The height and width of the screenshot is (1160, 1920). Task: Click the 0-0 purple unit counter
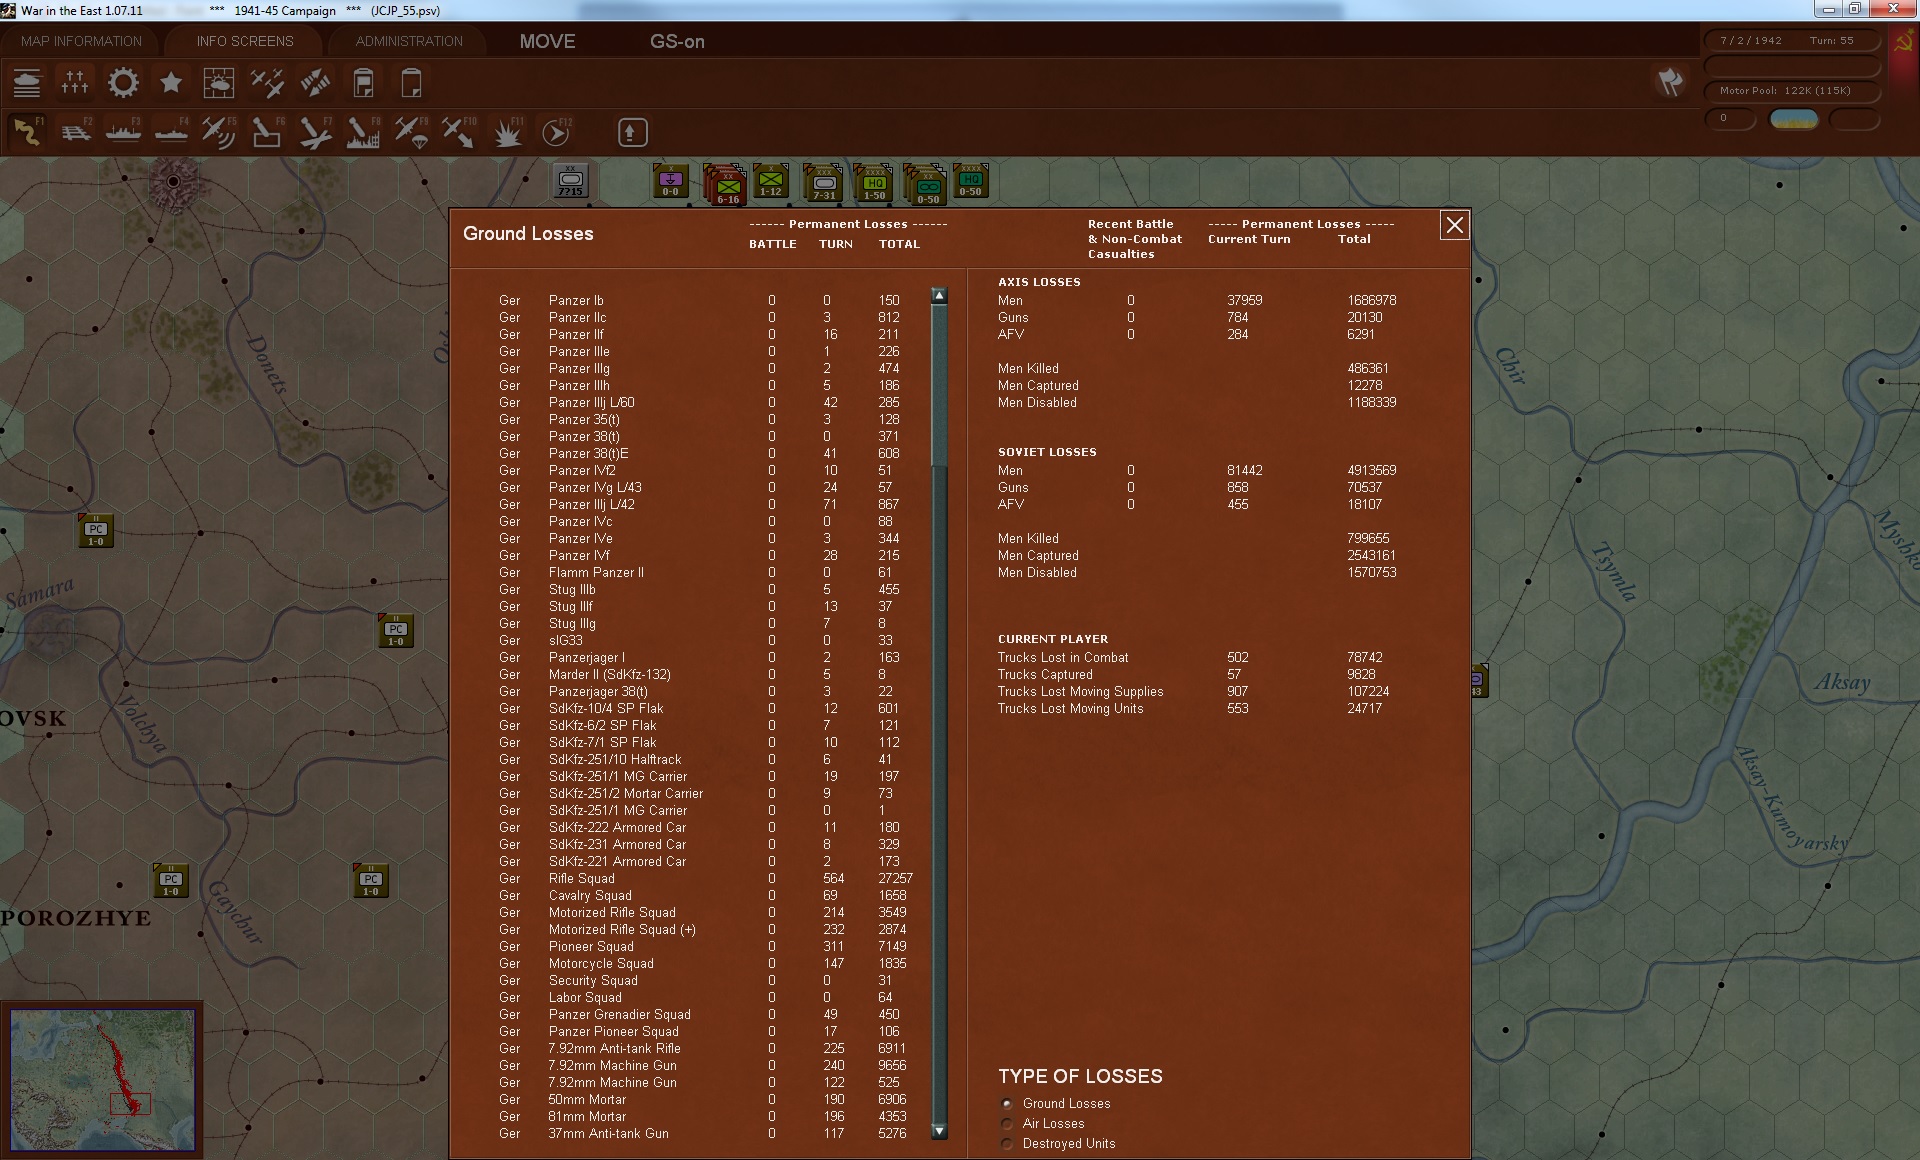tap(670, 181)
